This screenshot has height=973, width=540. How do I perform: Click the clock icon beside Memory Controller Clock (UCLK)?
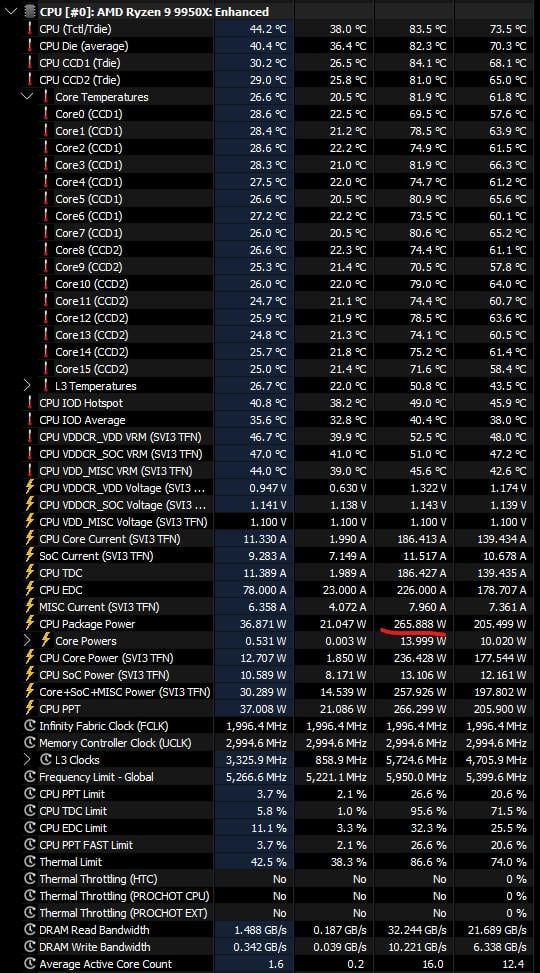29,743
